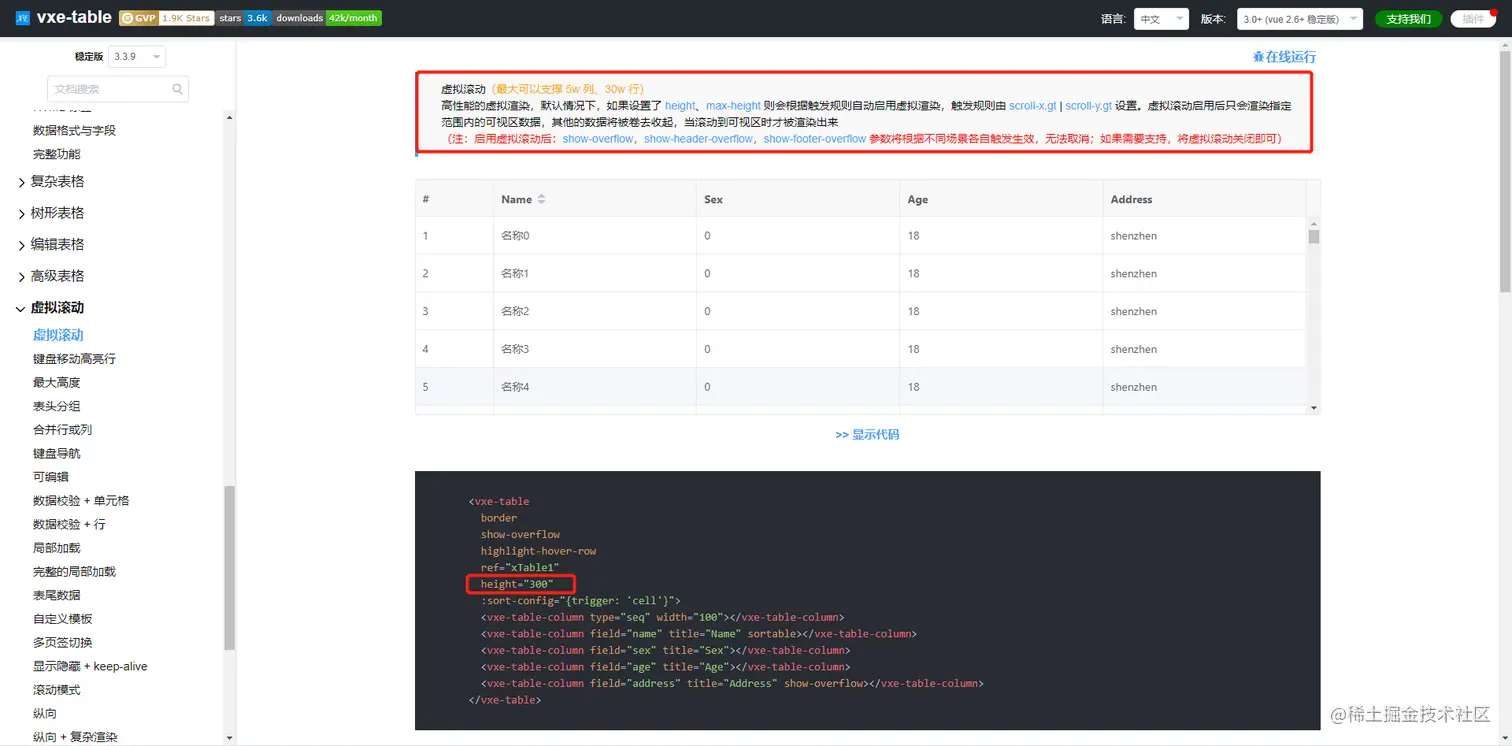
Task: Open the 稳定版 3.3.9 version dropdown
Action: (137, 57)
